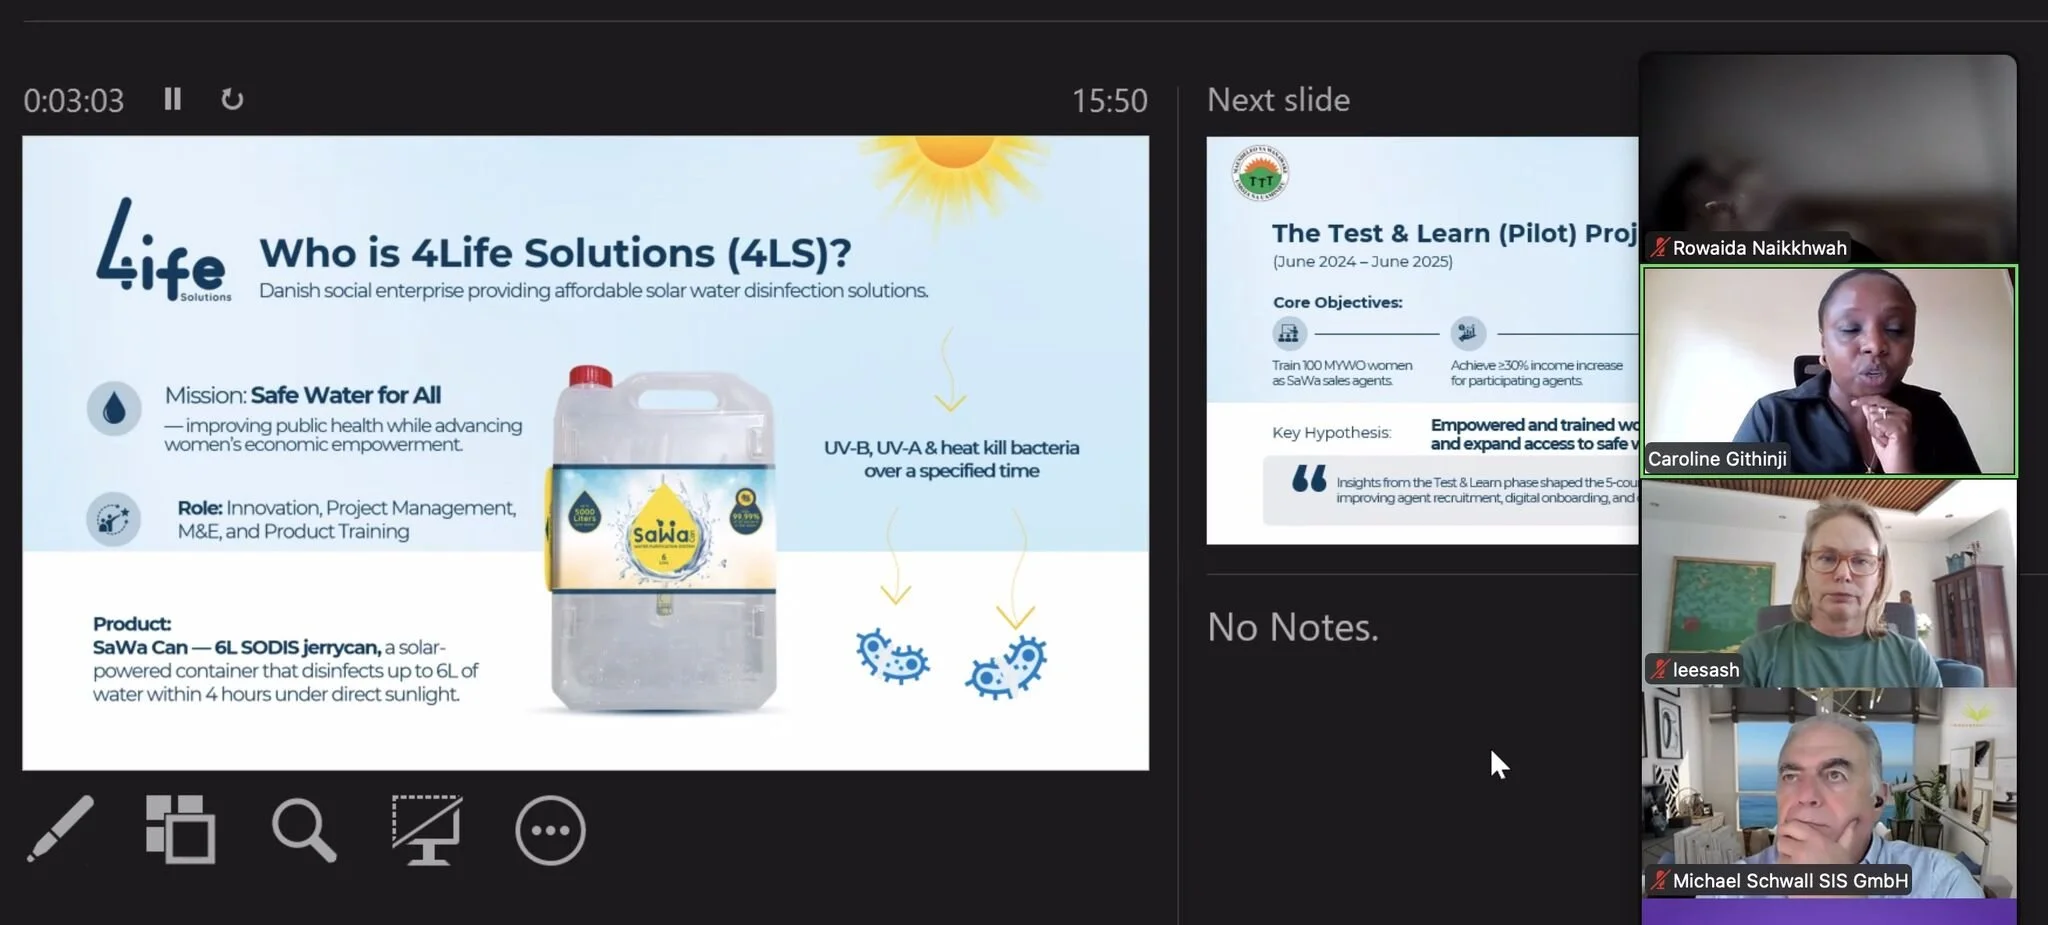Viewport: 2048px width, 925px height.
Task: Activate the zoom into slide magnifier
Action: pyautogui.click(x=304, y=829)
